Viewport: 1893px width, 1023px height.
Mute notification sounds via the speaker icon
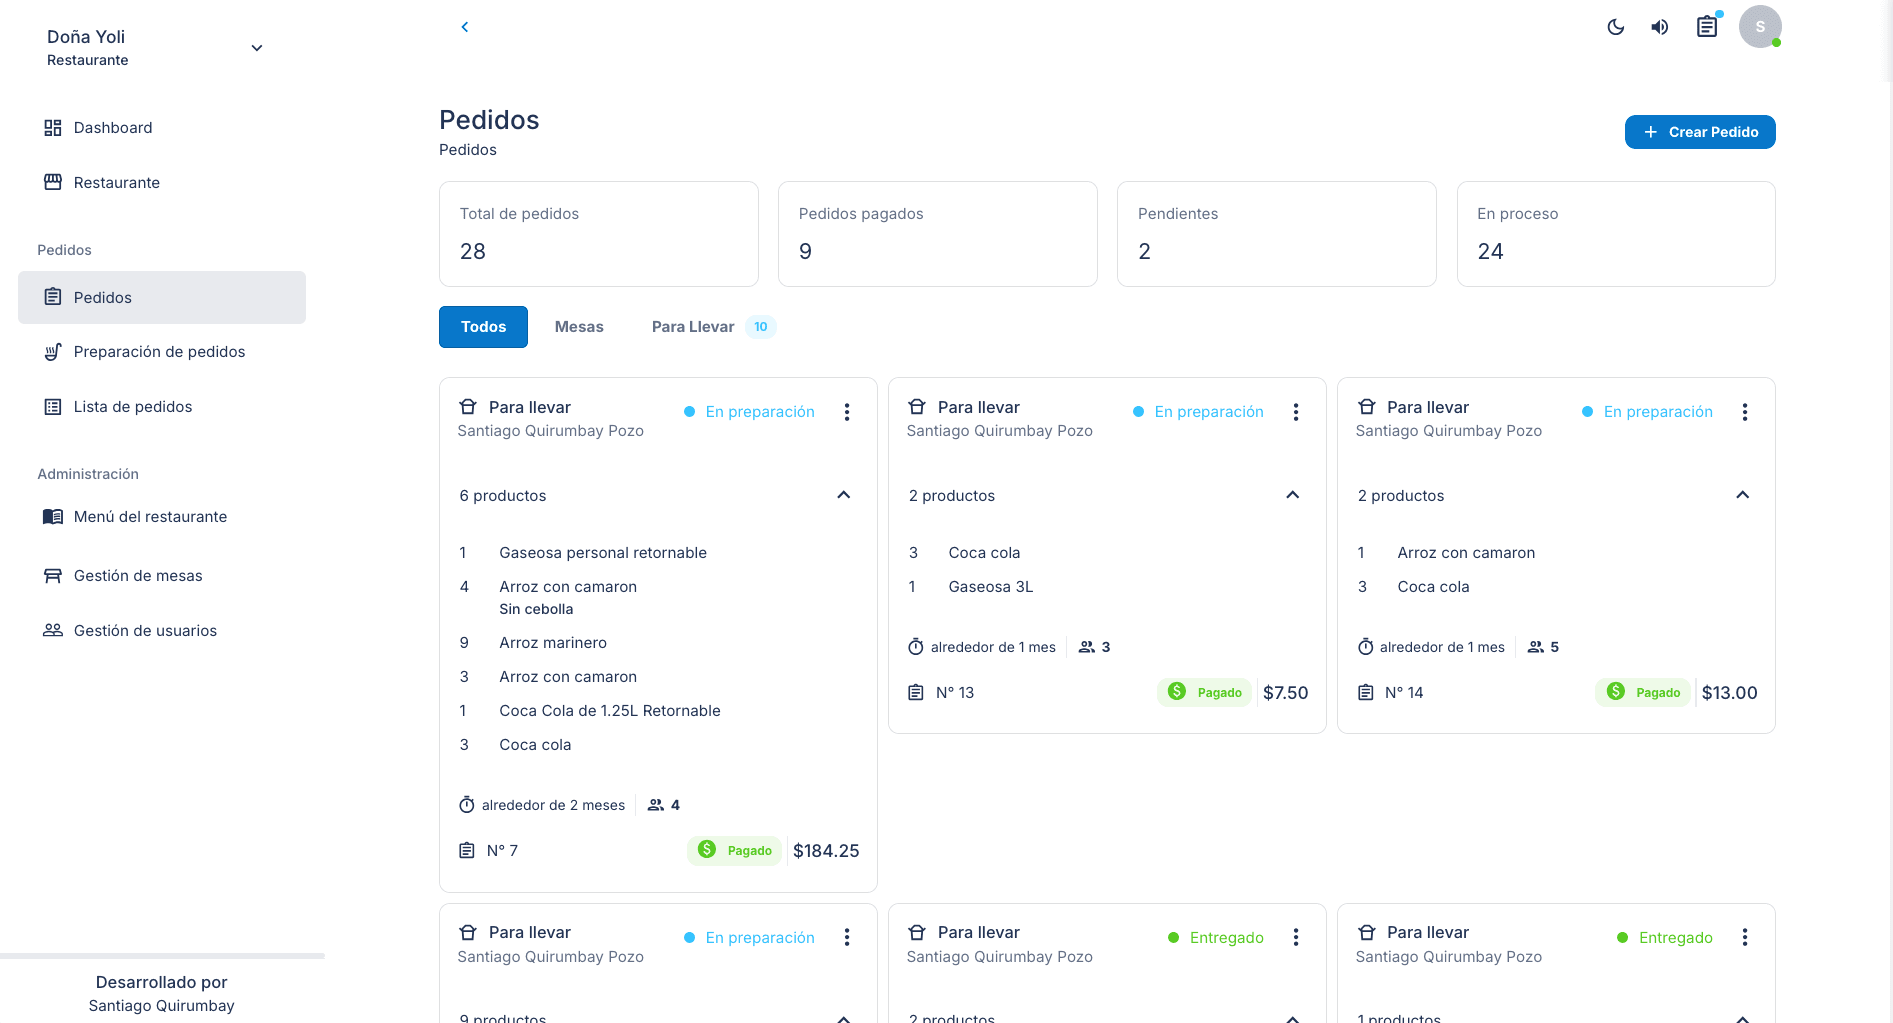coord(1660,27)
